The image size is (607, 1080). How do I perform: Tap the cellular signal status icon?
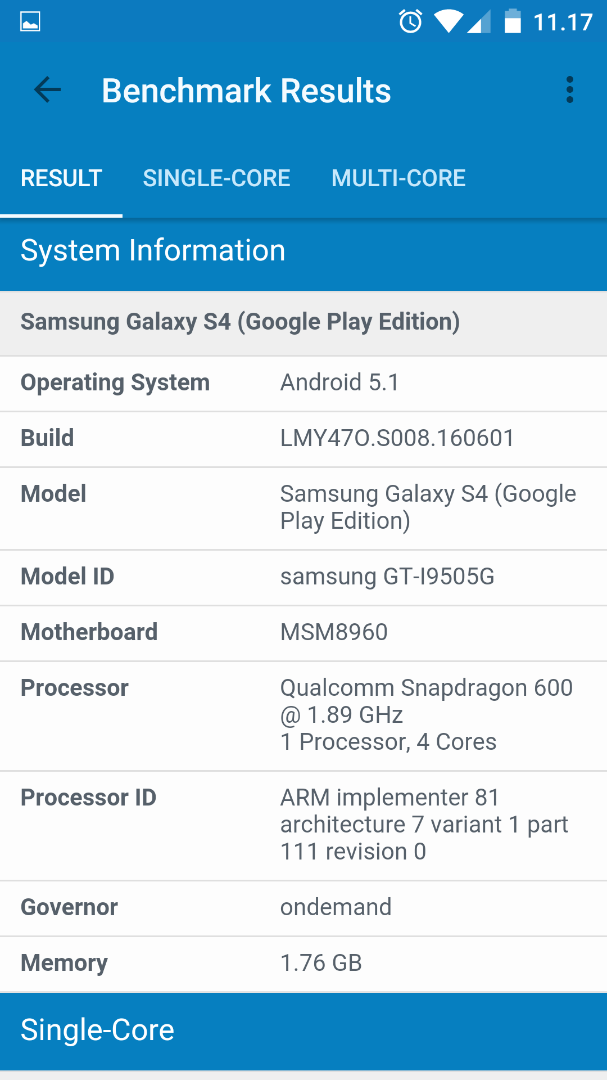[478, 22]
